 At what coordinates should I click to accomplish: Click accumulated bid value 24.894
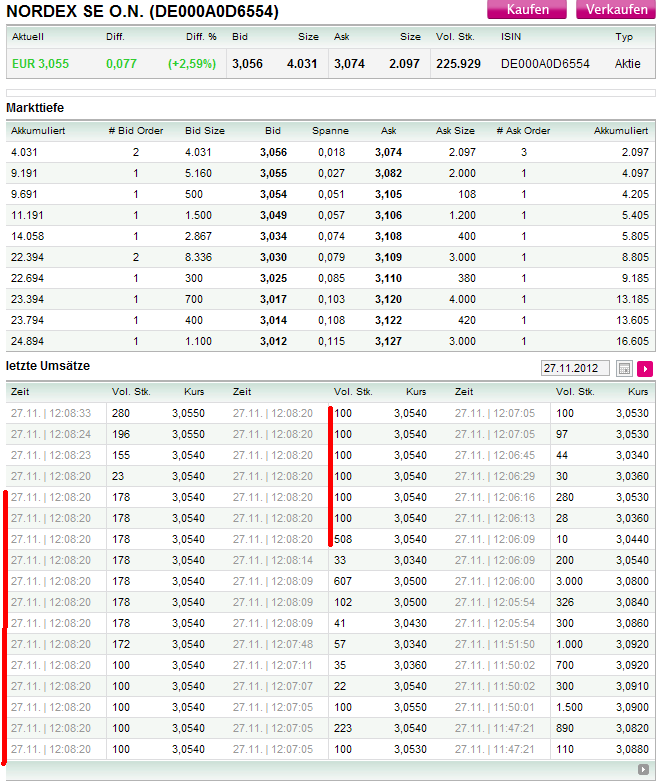coord(27,341)
